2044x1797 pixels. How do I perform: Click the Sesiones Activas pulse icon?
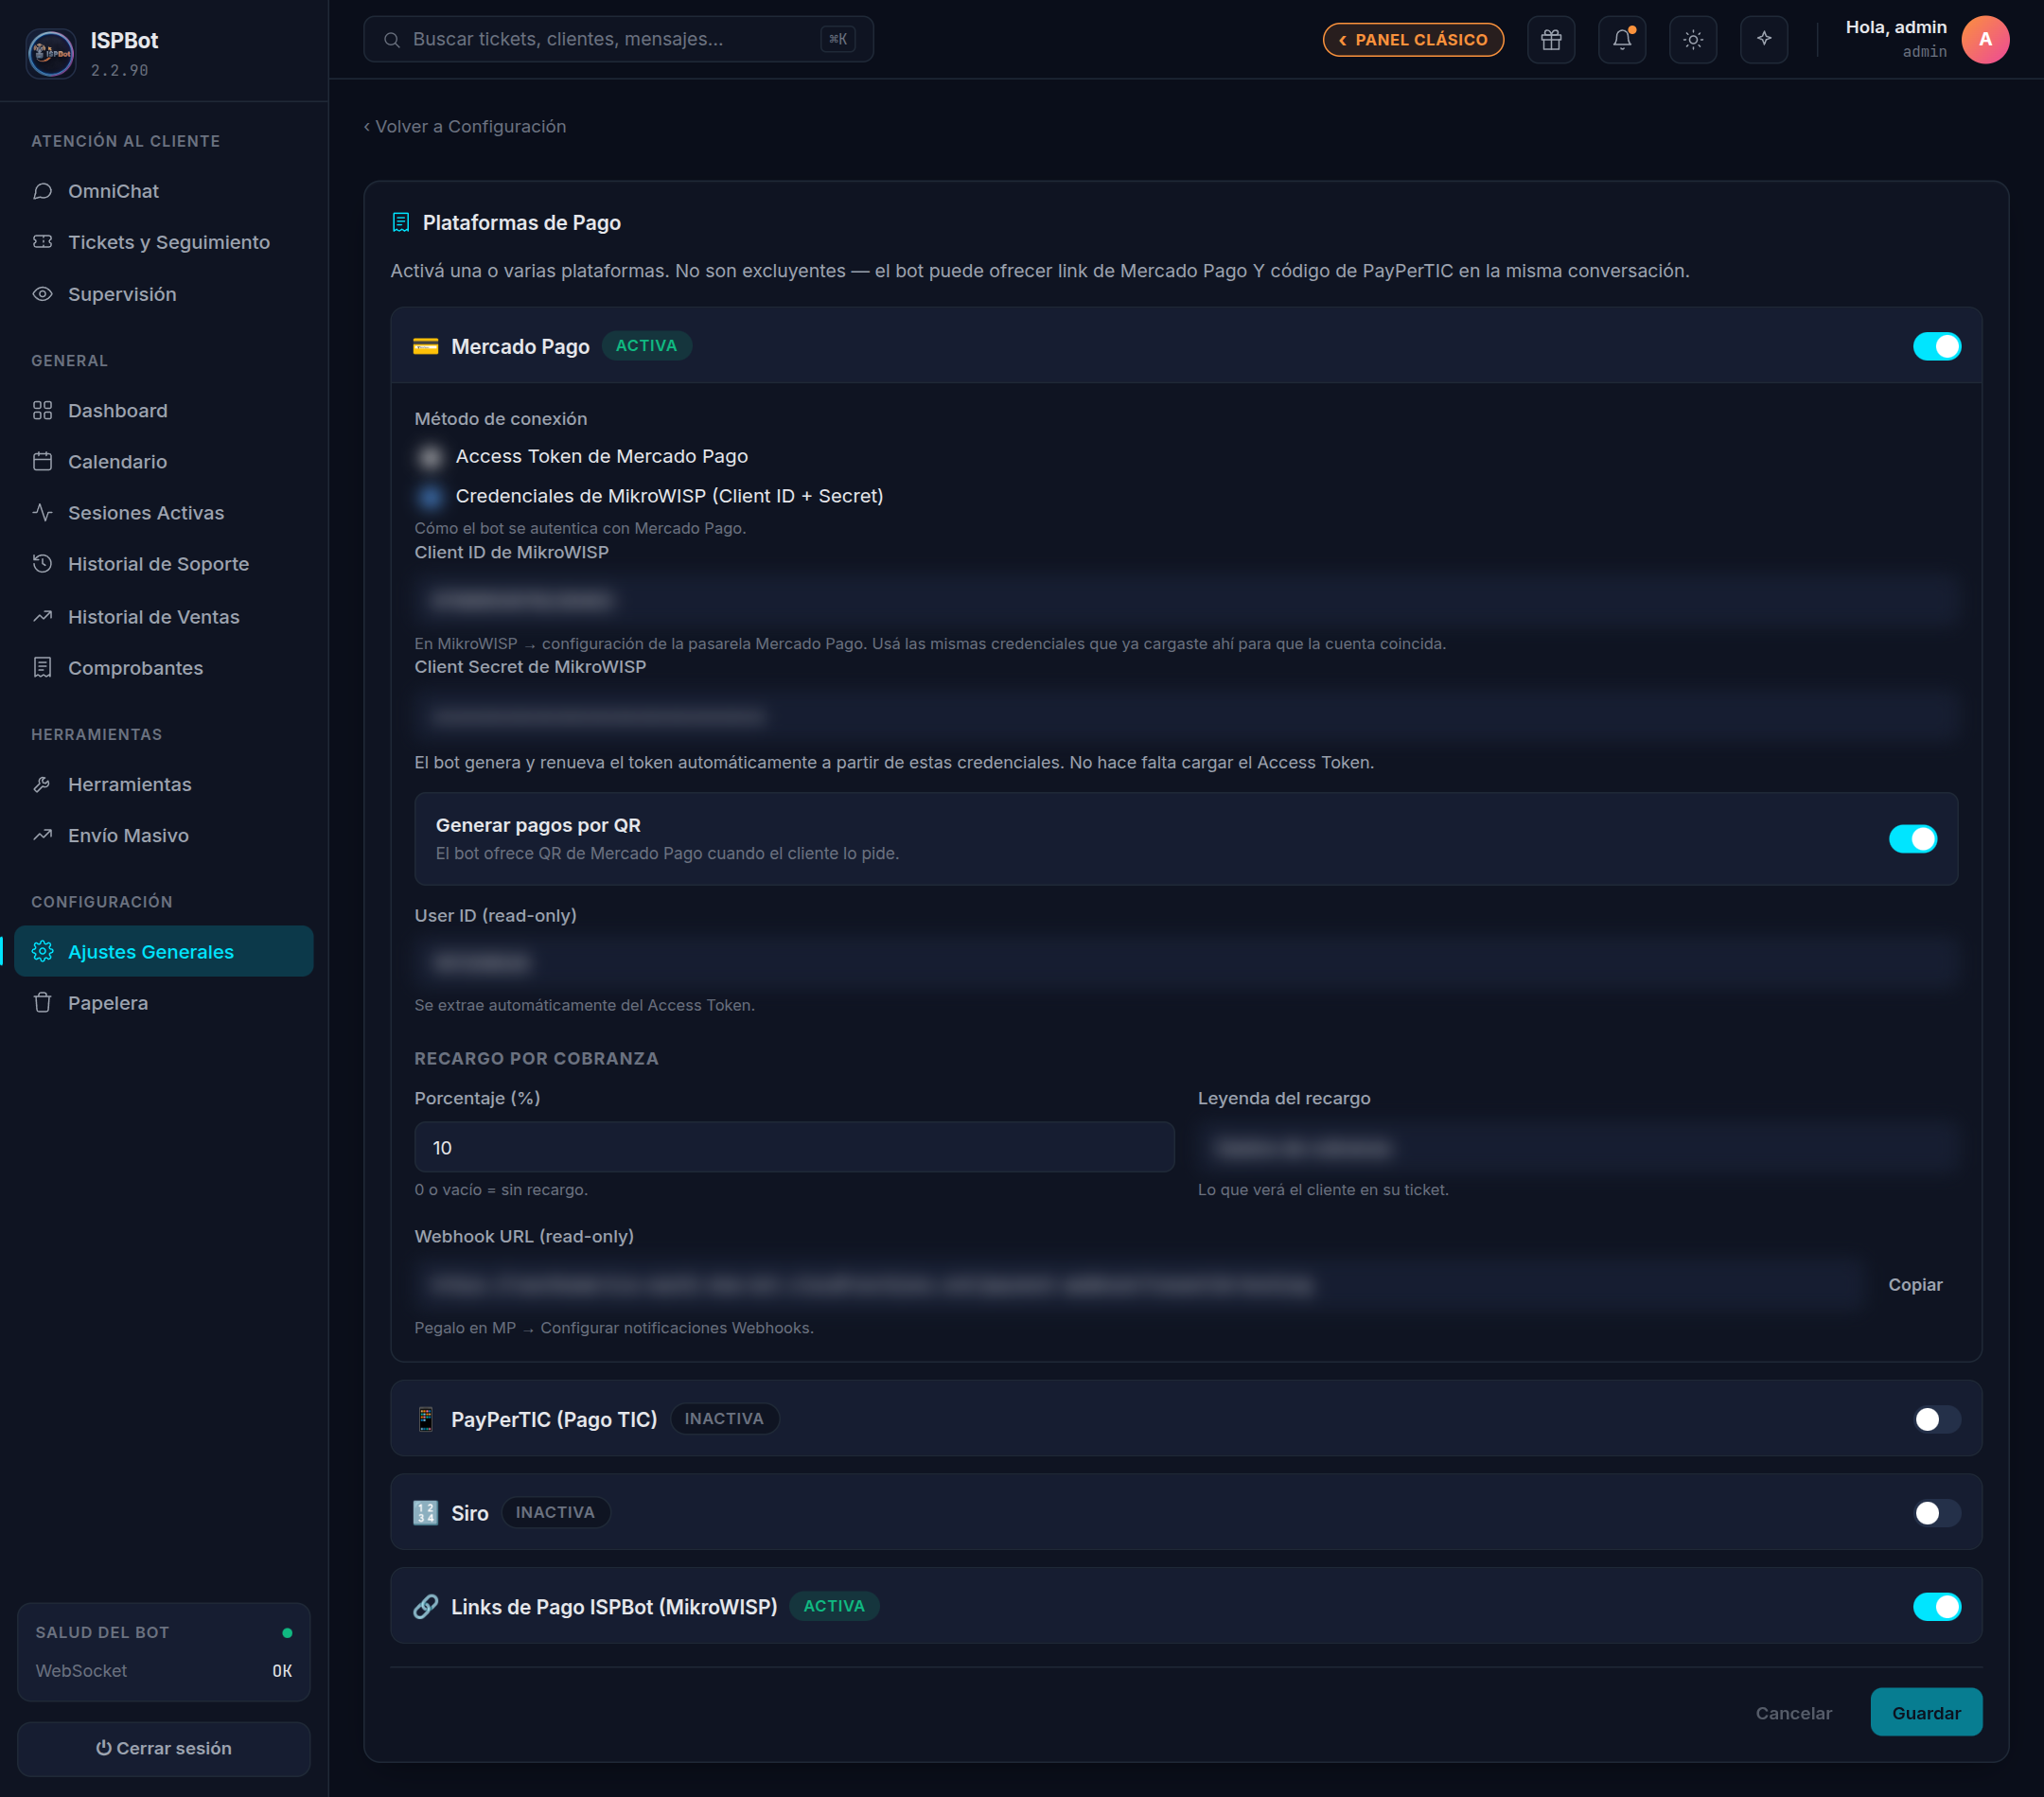click(x=42, y=512)
